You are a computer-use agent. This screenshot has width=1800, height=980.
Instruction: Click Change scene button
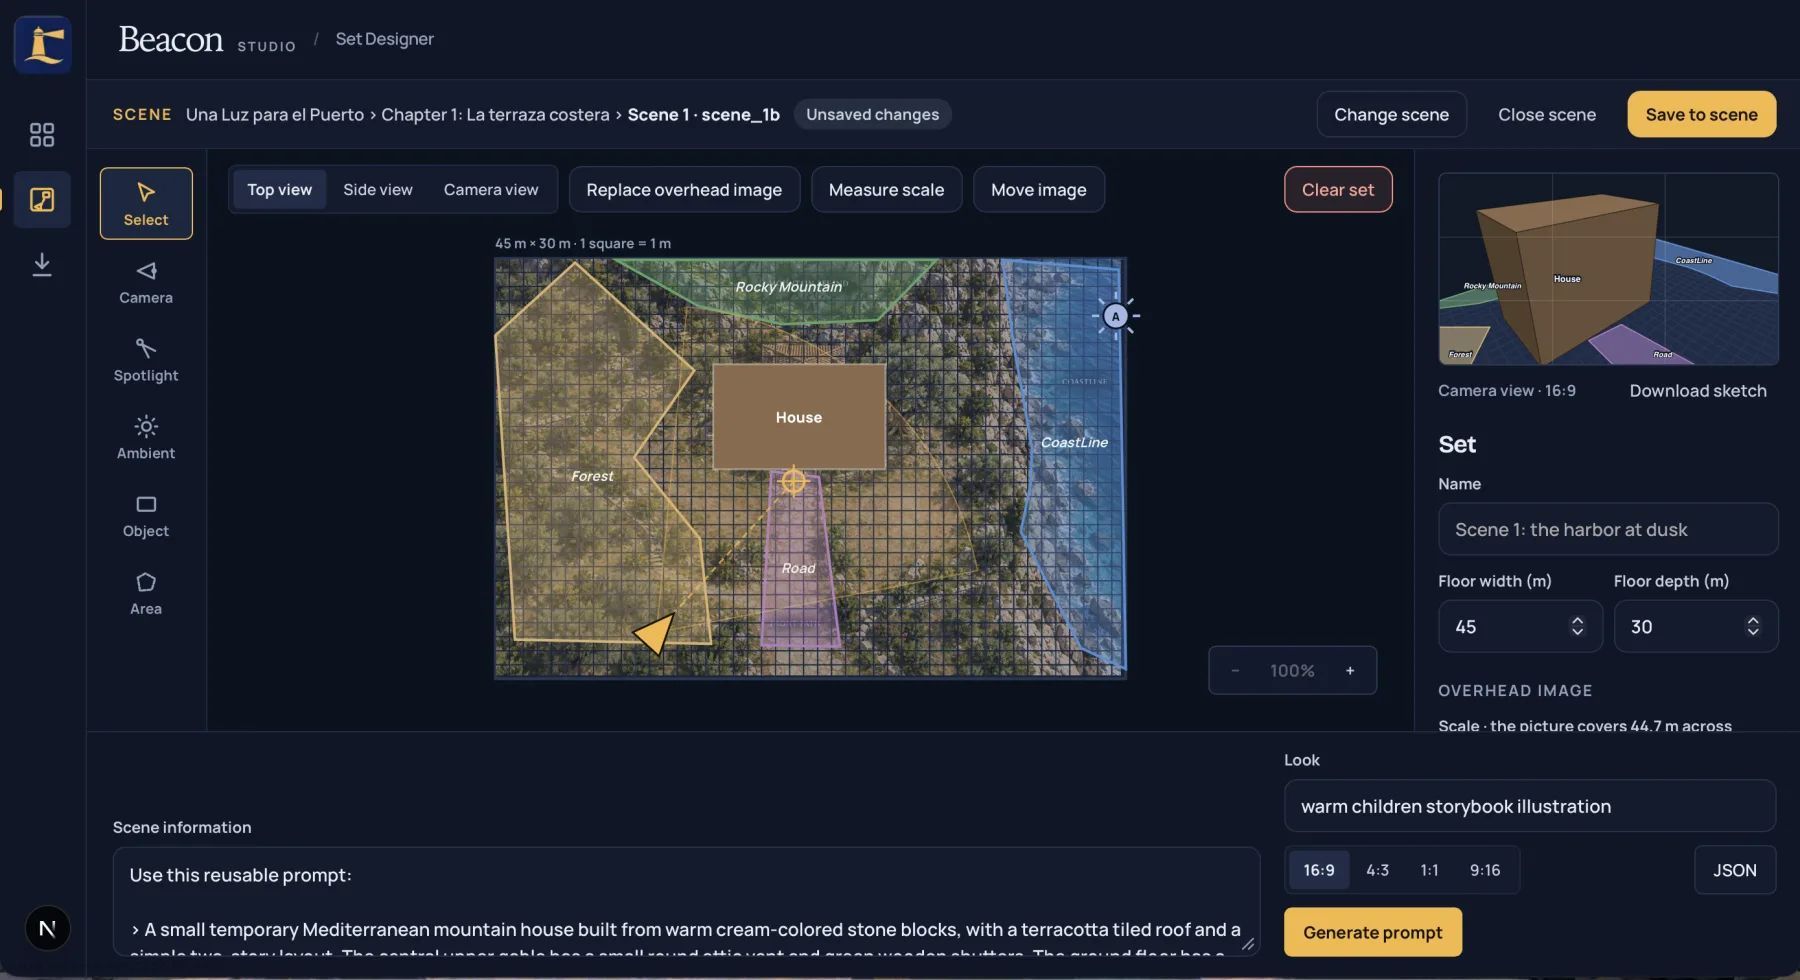1392,114
